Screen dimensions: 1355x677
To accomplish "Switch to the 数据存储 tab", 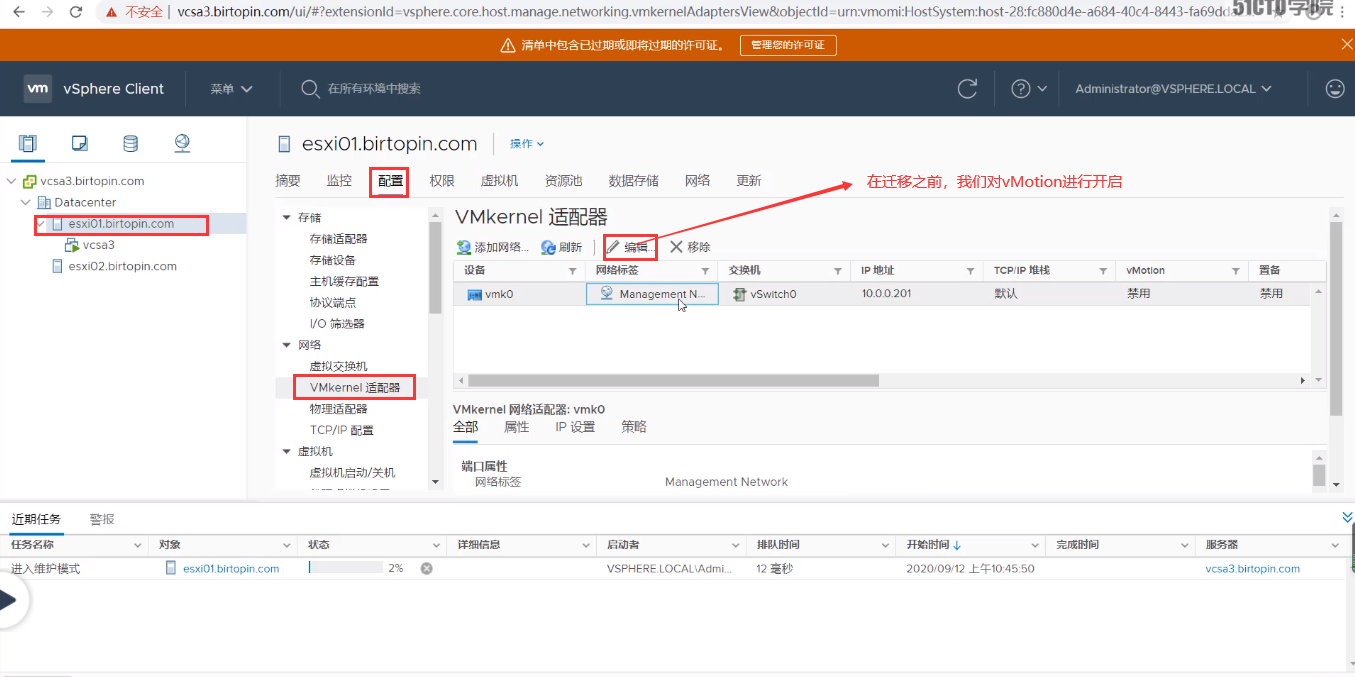I will pos(633,181).
